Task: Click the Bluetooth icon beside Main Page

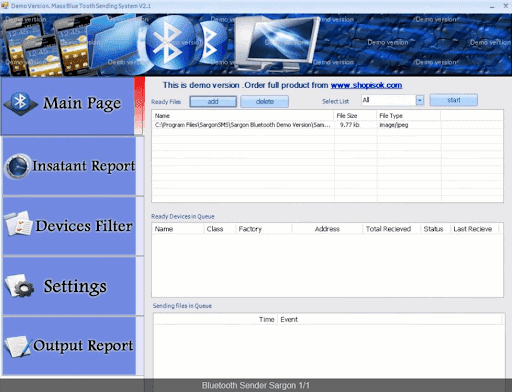Action: 21,104
